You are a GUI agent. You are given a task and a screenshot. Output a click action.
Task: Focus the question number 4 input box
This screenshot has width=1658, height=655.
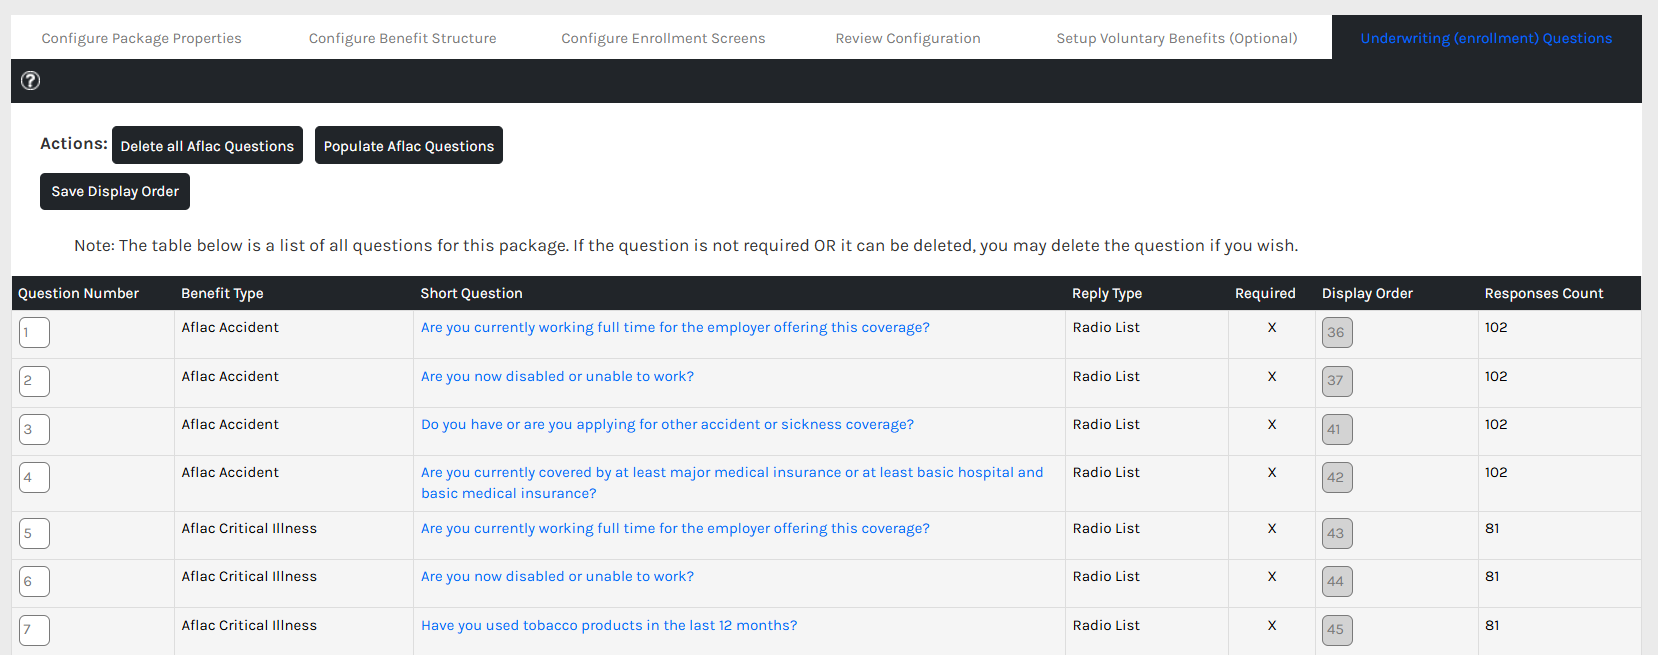coord(34,477)
